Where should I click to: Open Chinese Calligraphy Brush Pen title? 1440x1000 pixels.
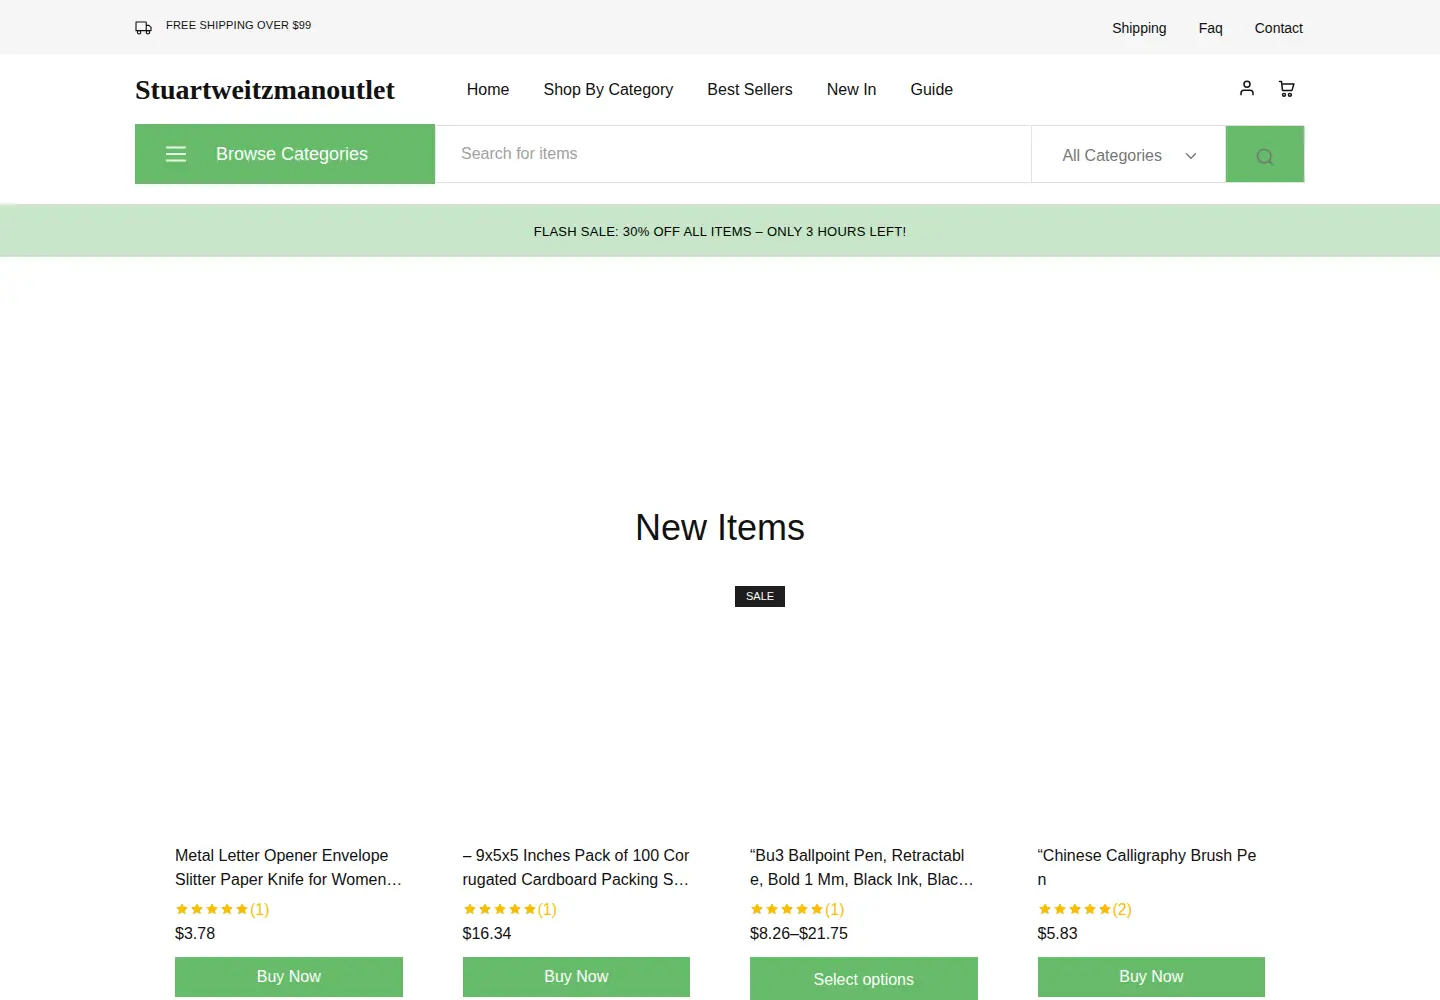pos(1147,868)
